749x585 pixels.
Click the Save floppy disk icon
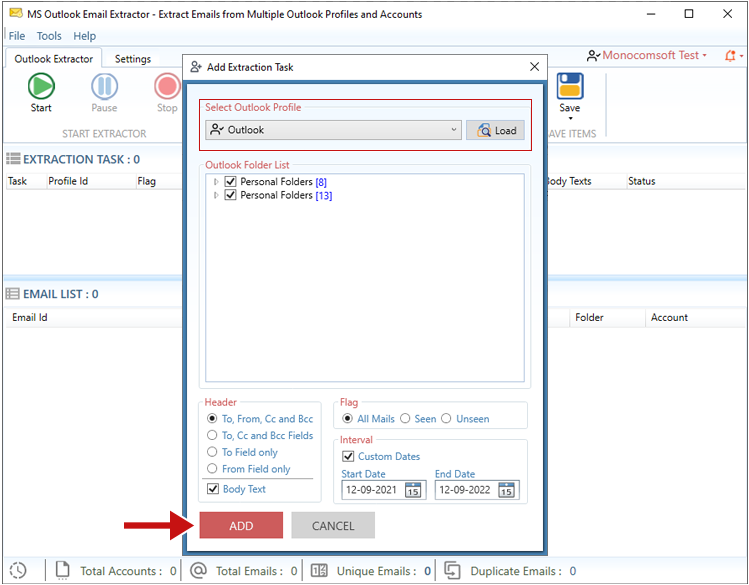[570, 86]
